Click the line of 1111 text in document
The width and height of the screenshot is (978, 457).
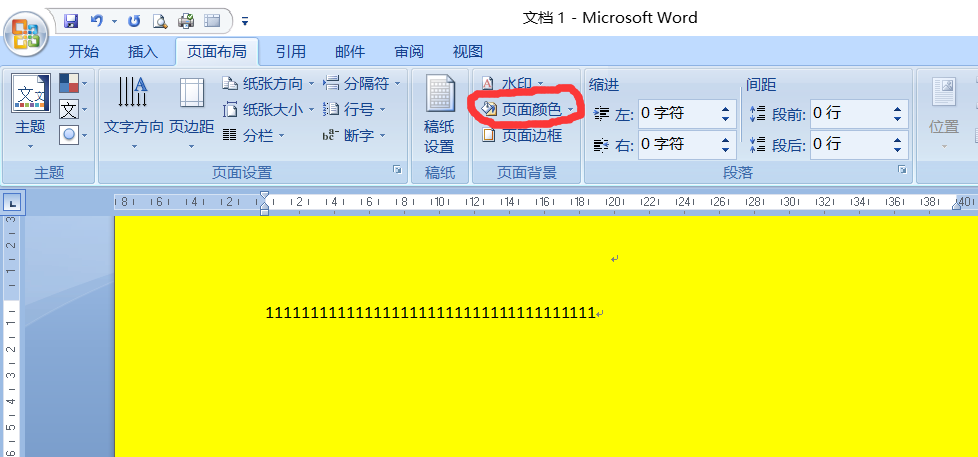click(430, 313)
